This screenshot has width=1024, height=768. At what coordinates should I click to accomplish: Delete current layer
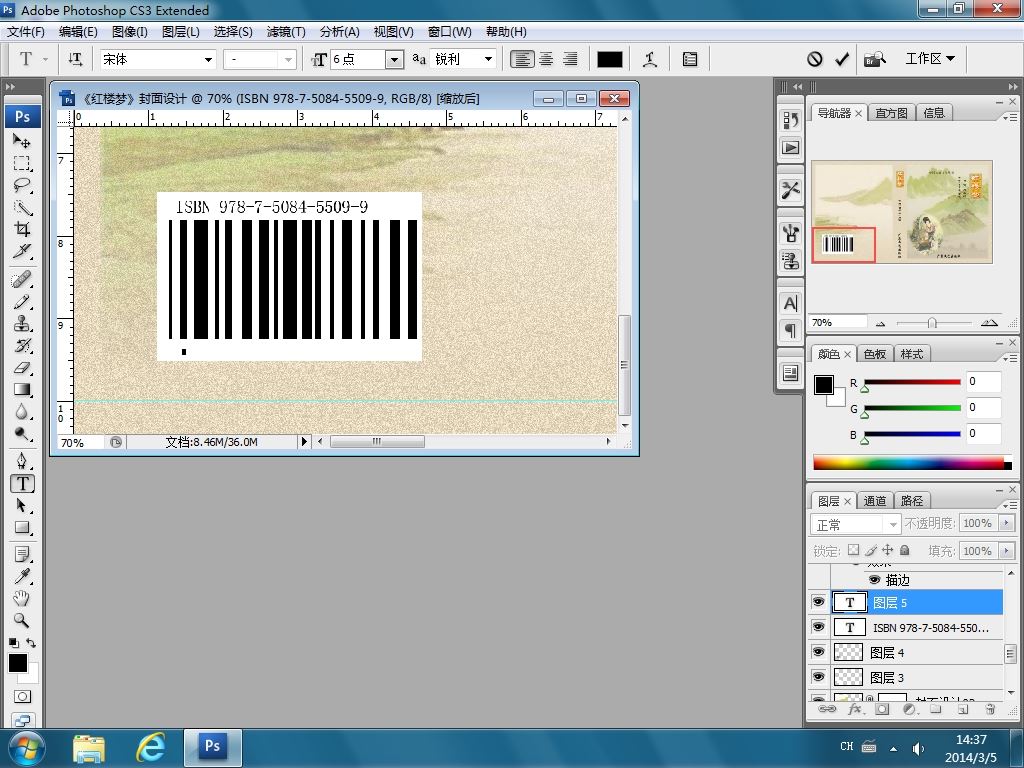(990, 709)
